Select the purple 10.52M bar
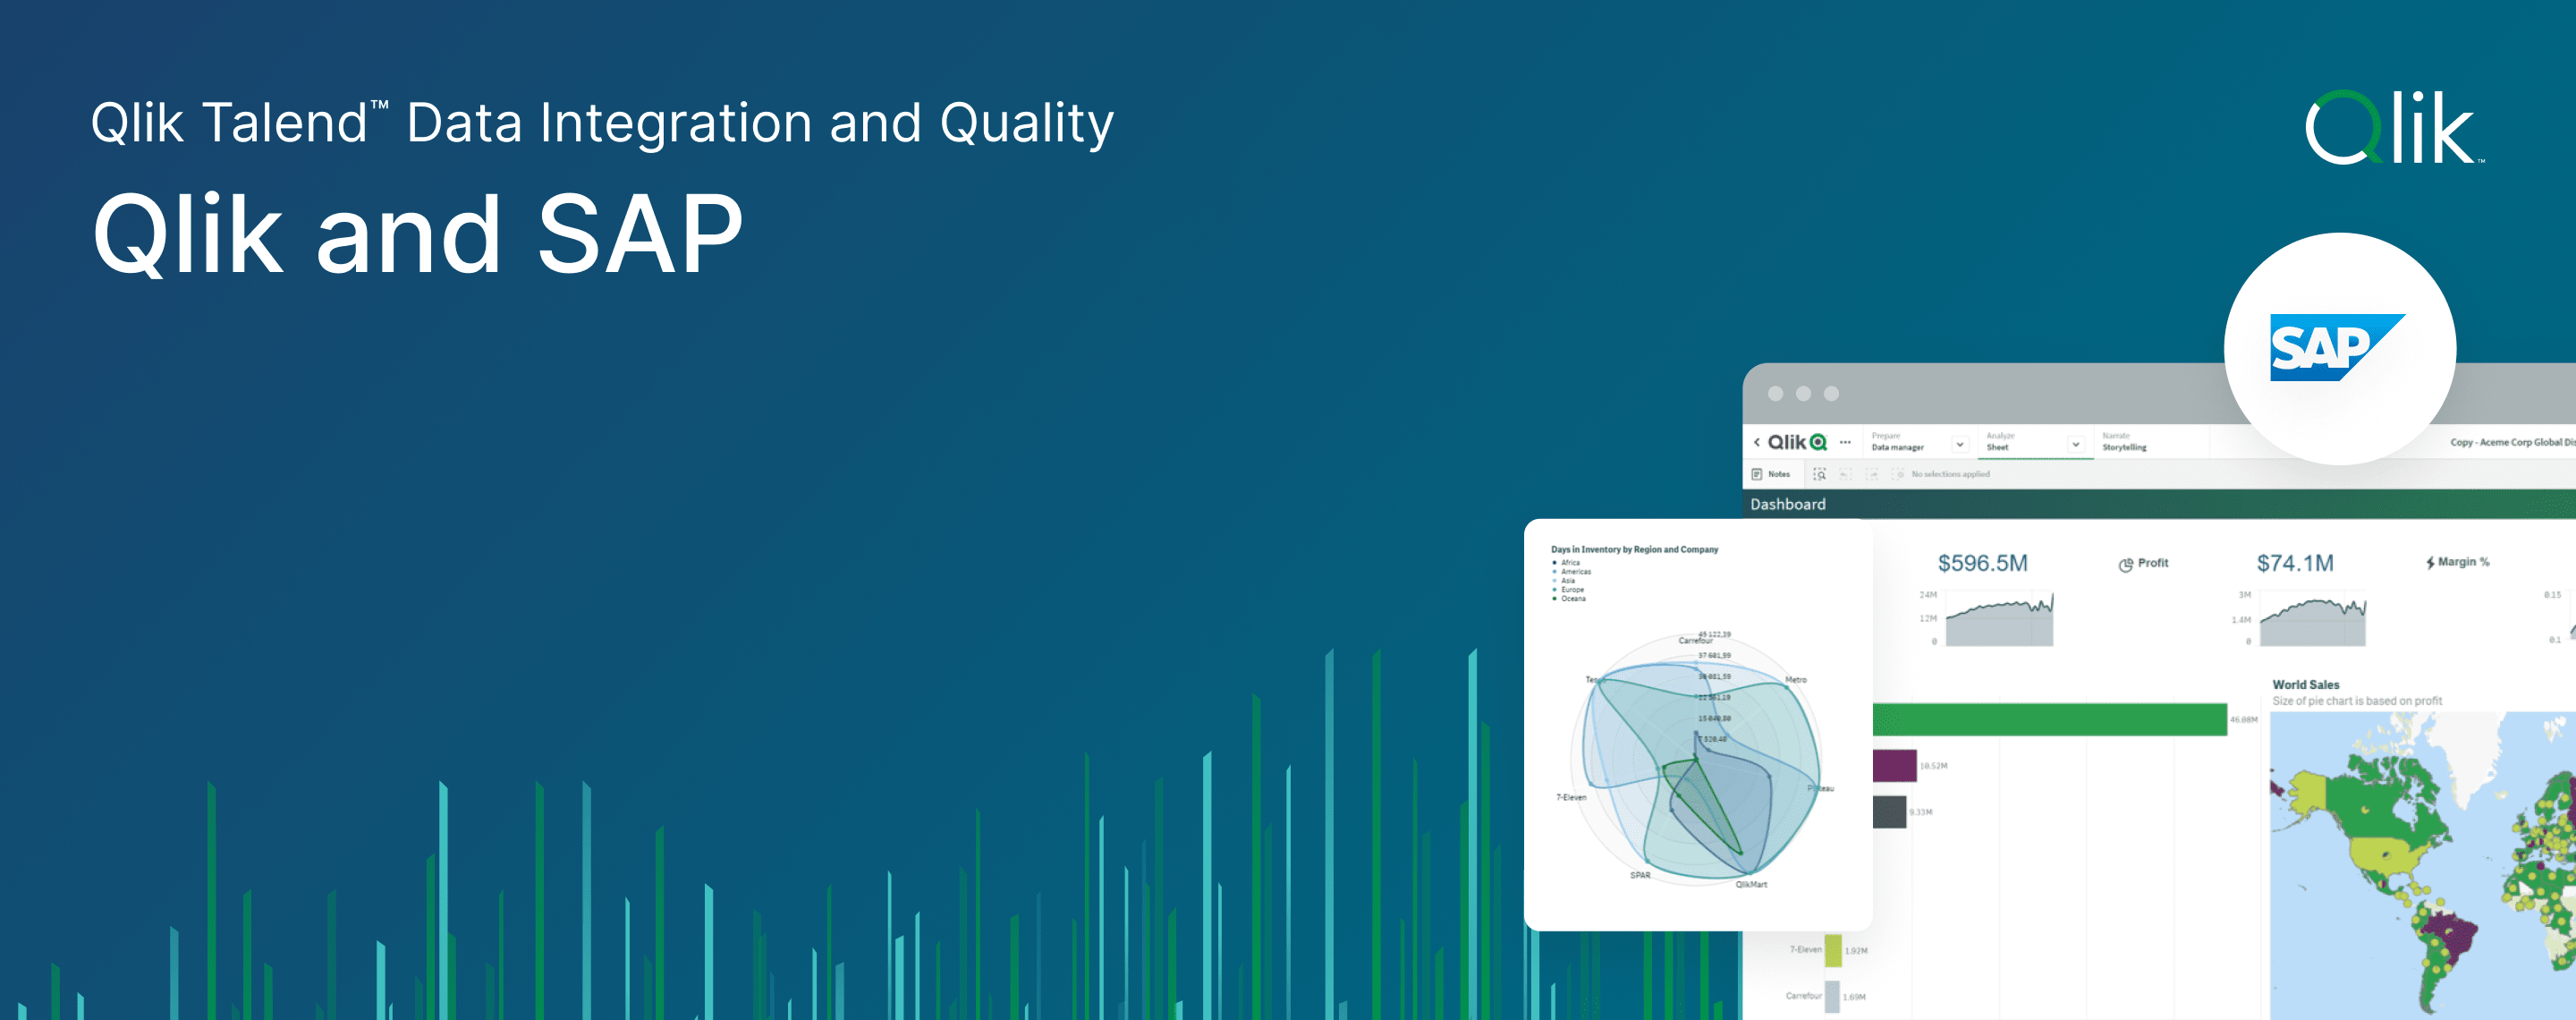2576x1020 pixels. [x=1894, y=766]
